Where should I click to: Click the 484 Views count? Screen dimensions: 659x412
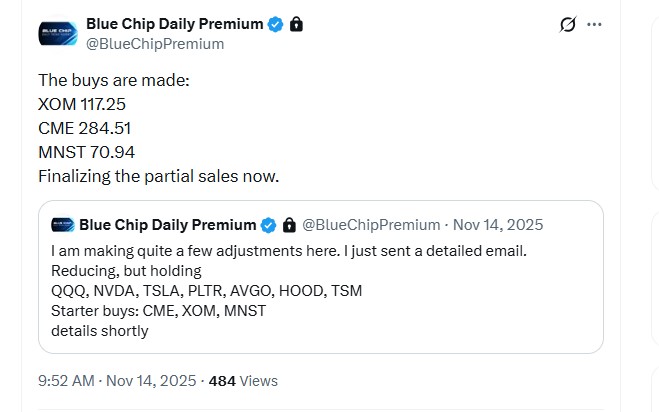243,381
